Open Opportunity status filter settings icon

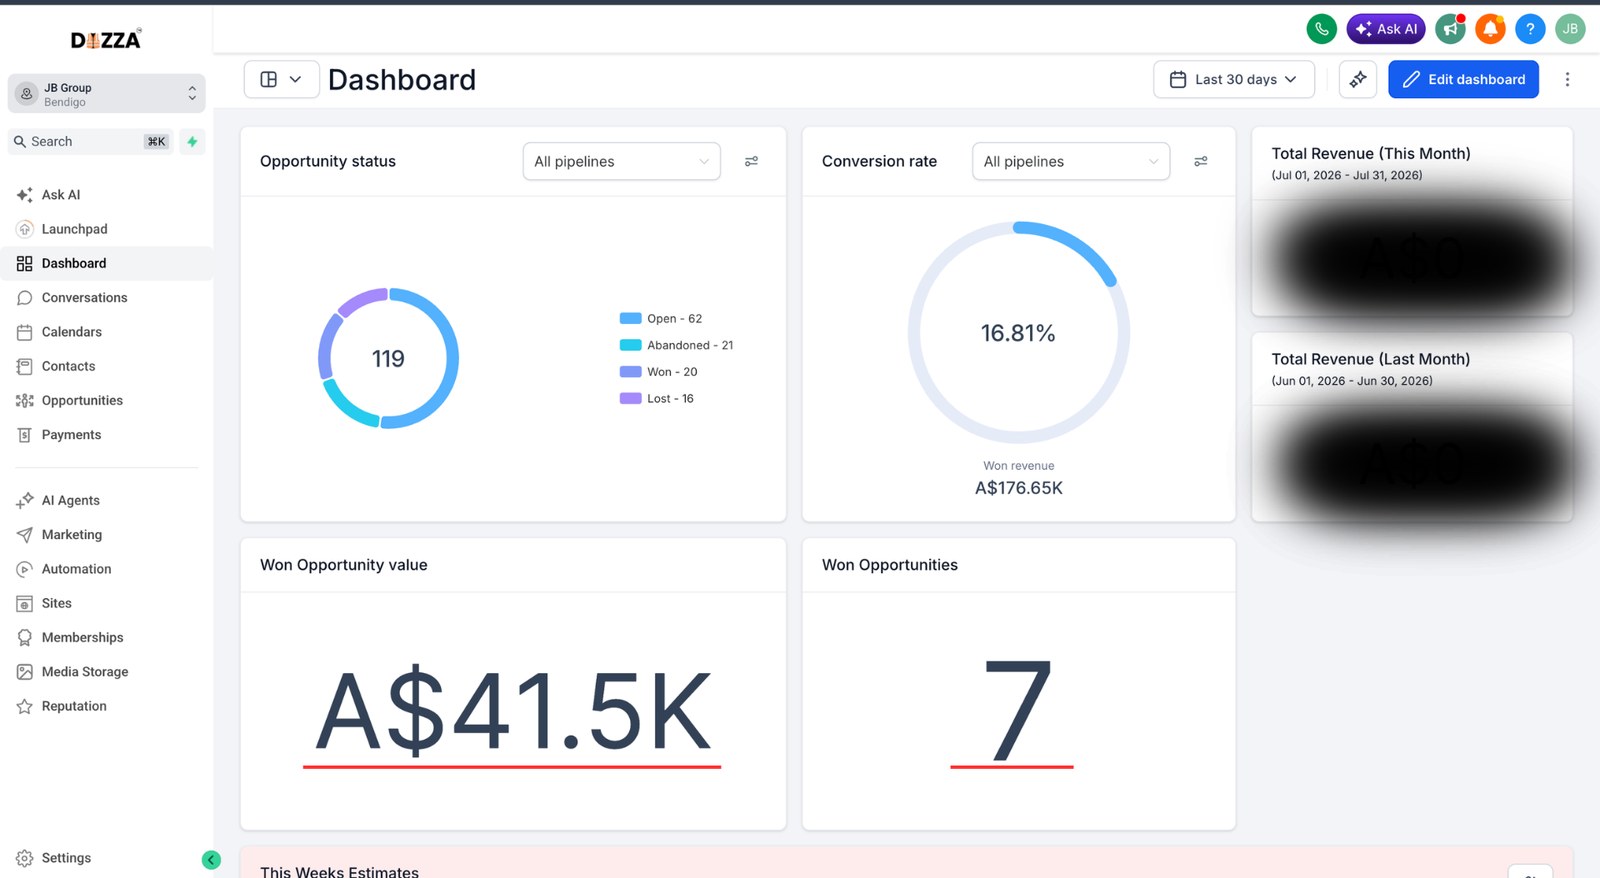pyautogui.click(x=751, y=161)
